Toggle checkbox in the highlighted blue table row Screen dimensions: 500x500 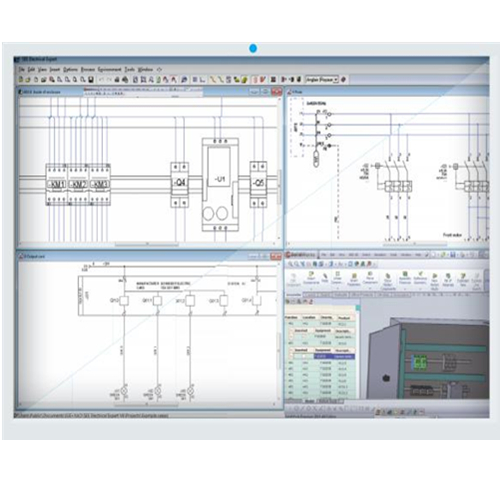pos(304,357)
